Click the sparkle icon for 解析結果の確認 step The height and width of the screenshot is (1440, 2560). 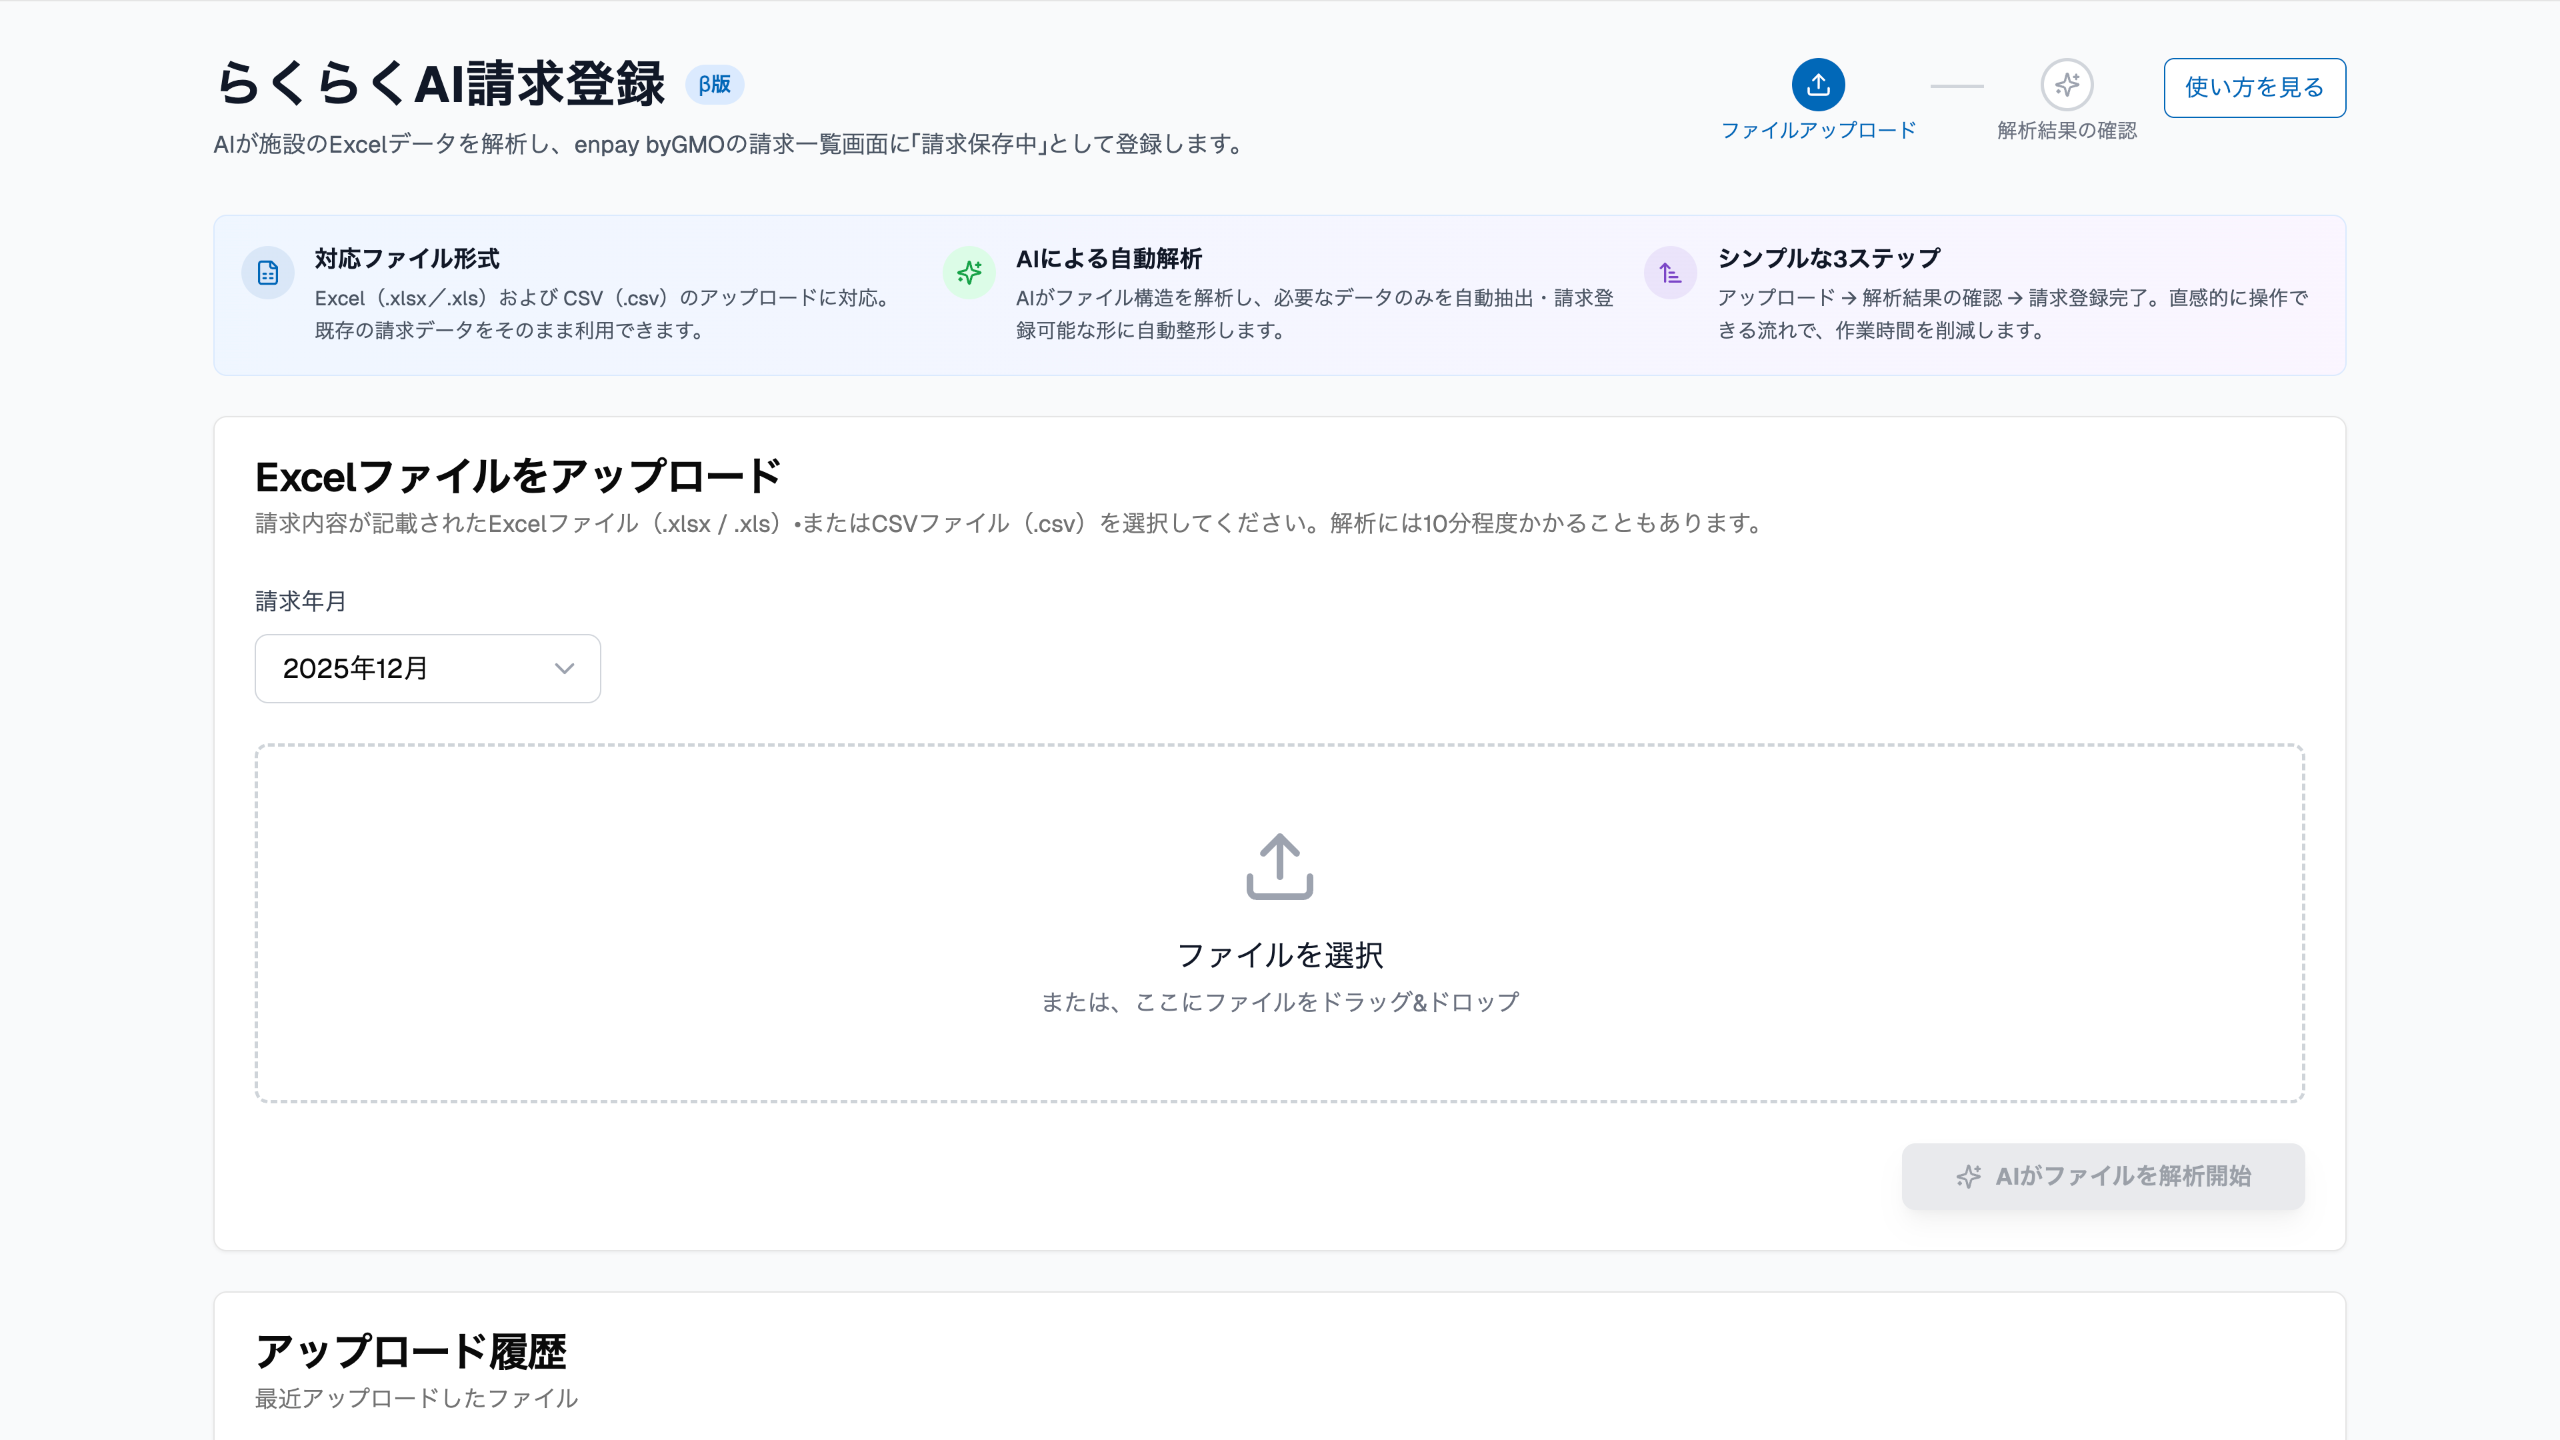(x=2067, y=85)
